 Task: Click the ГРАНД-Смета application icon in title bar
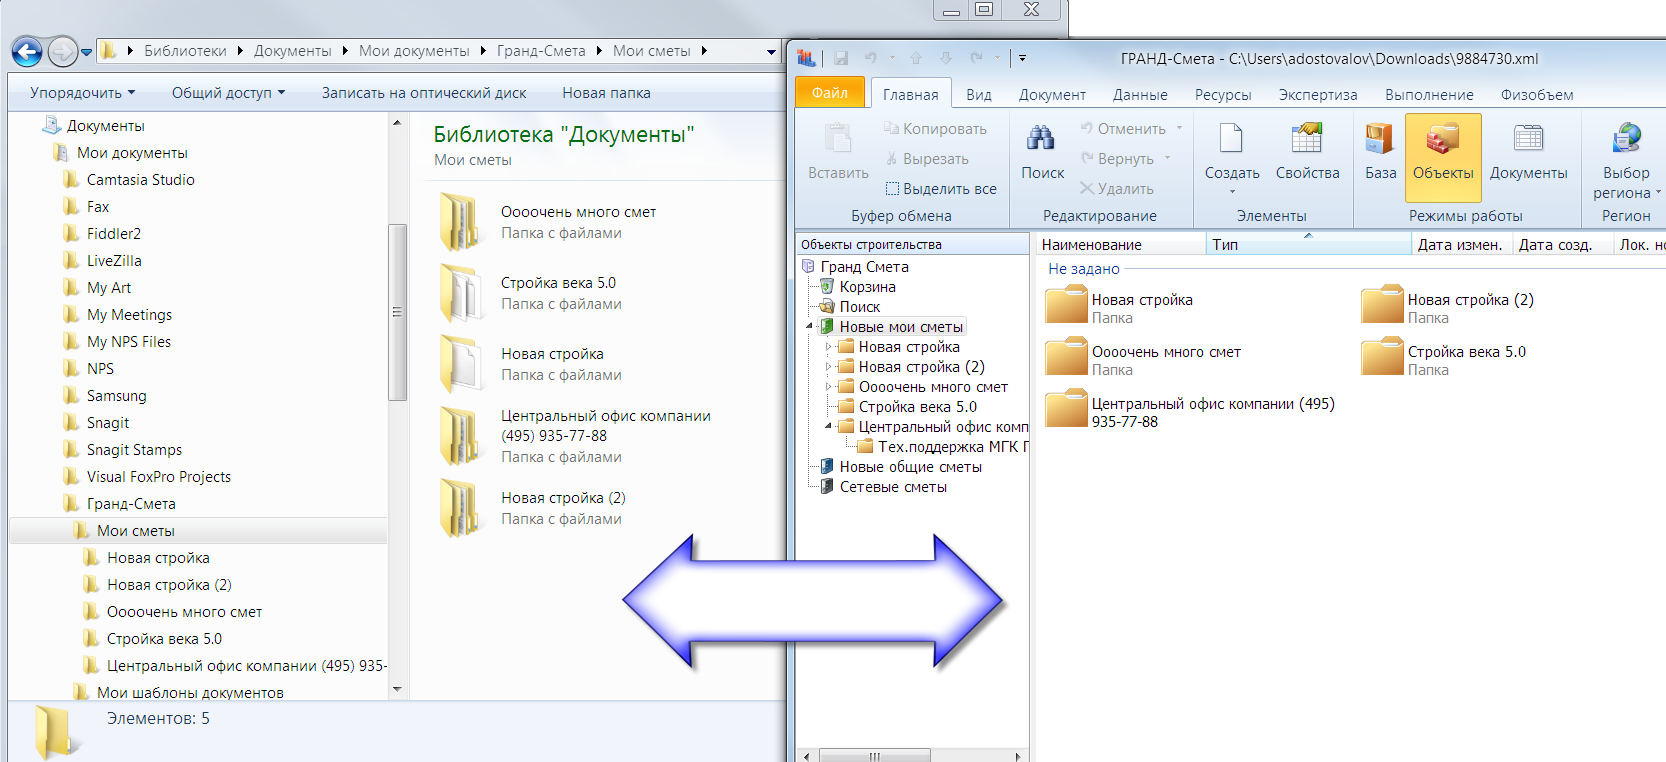pos(806,58)
